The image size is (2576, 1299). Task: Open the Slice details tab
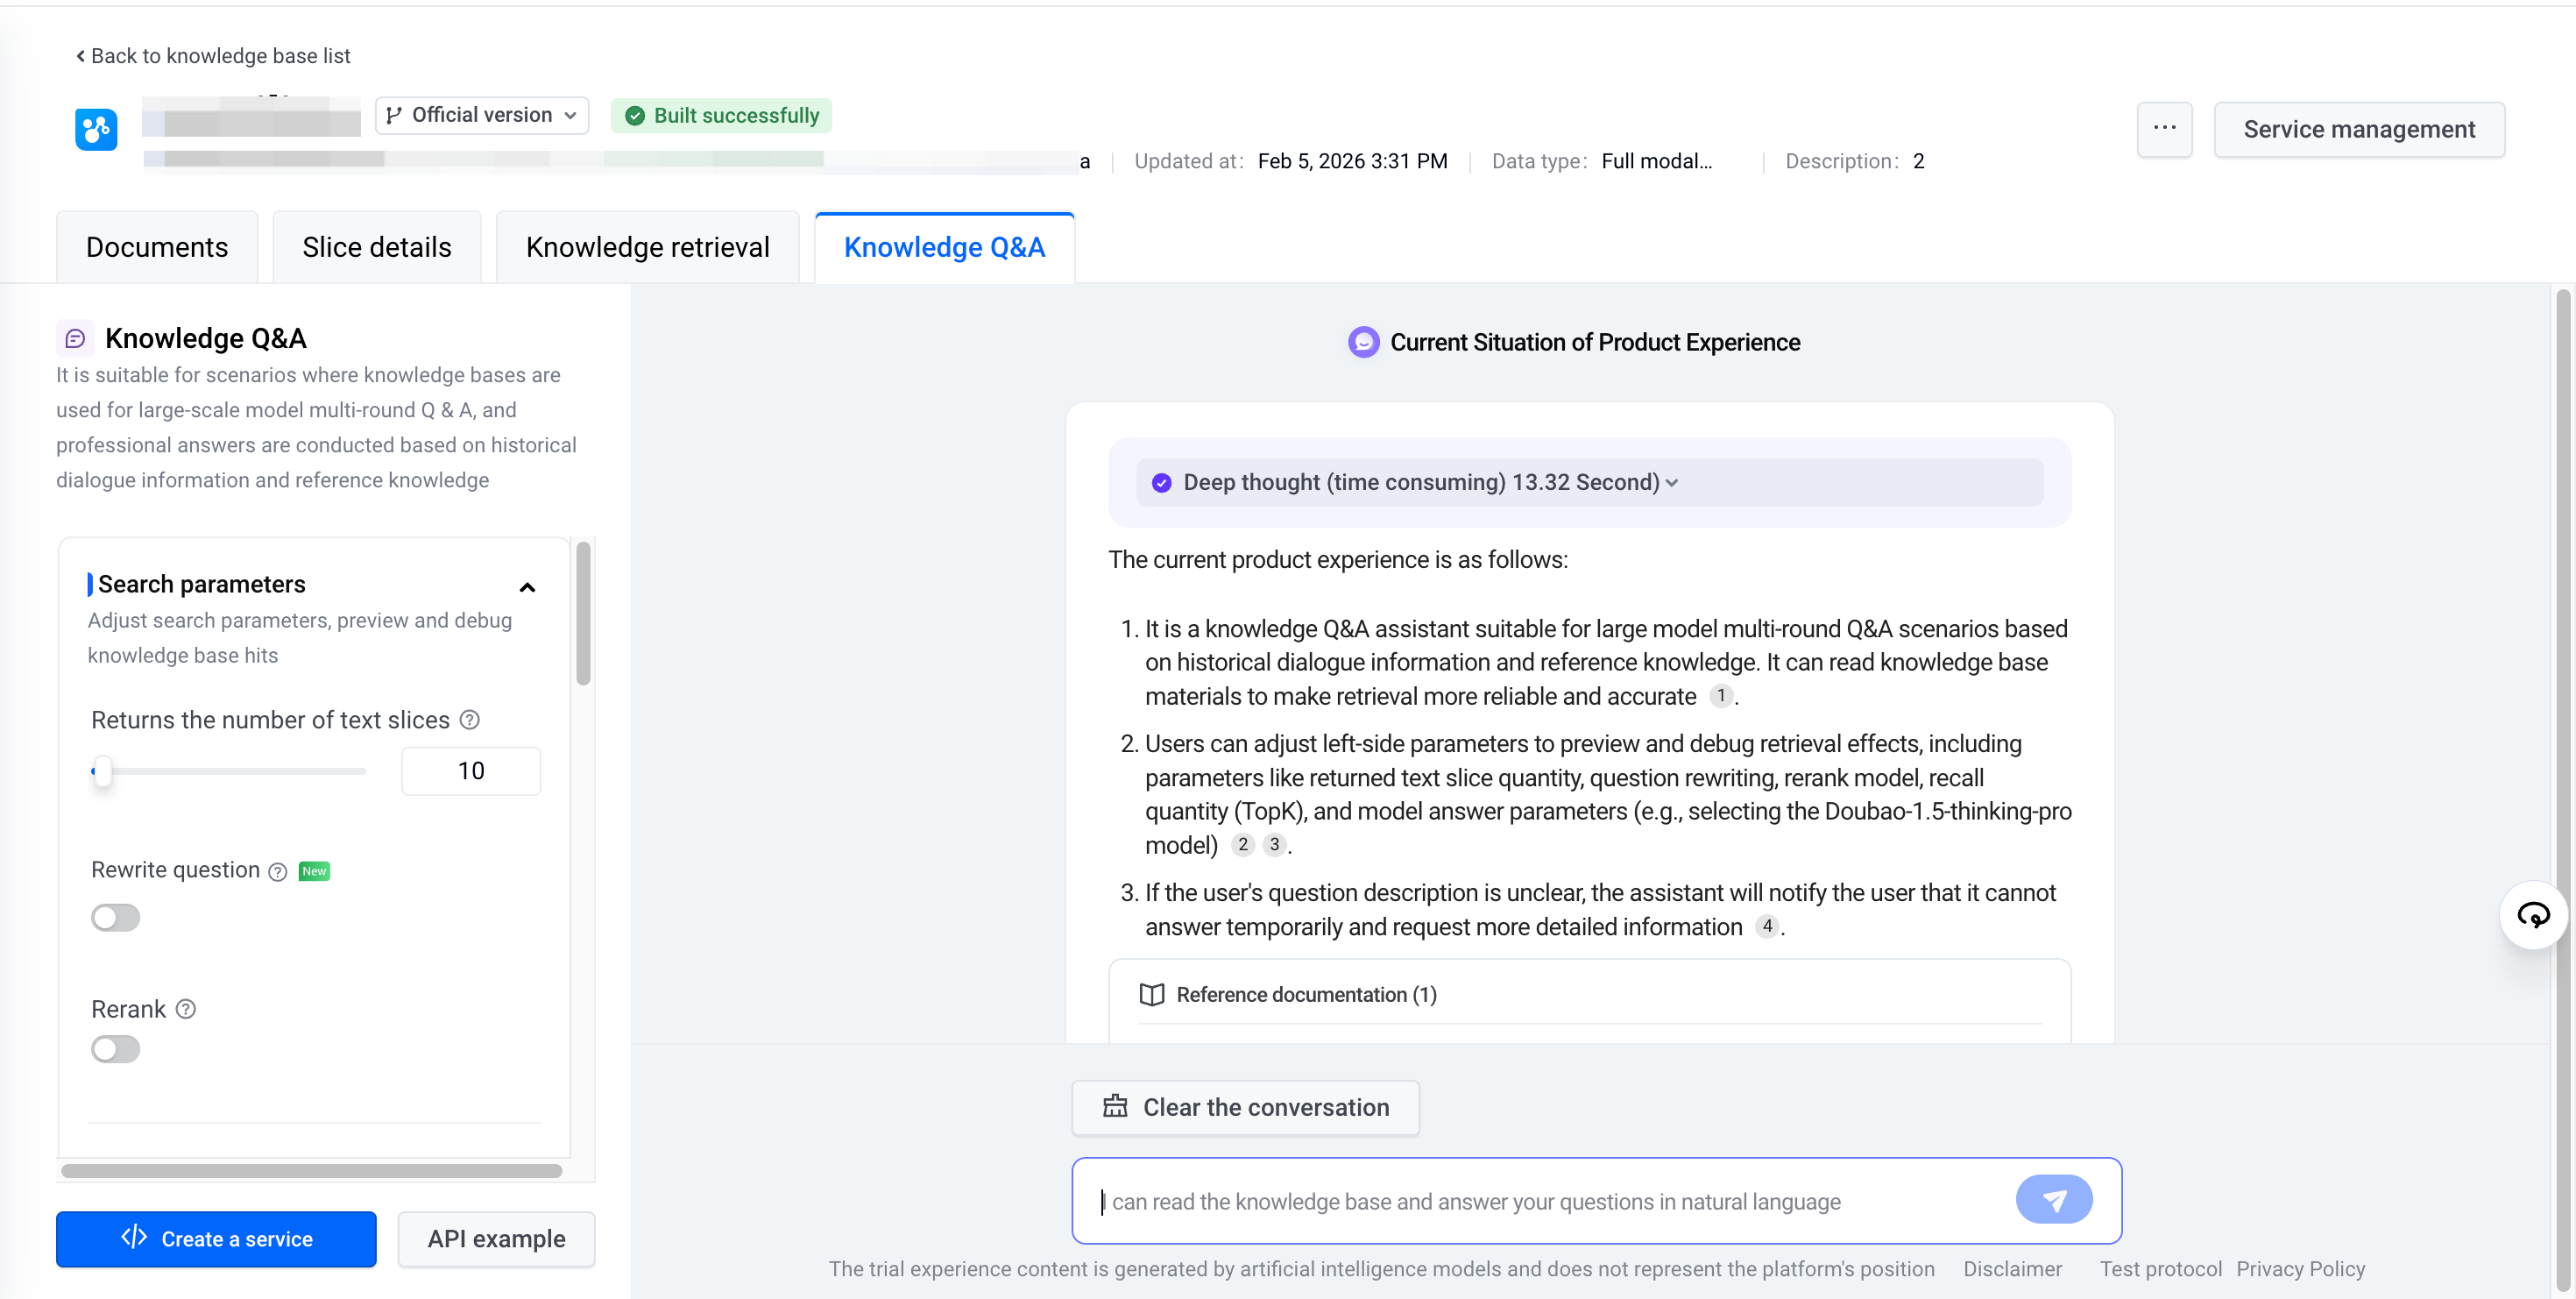[376, 247]
